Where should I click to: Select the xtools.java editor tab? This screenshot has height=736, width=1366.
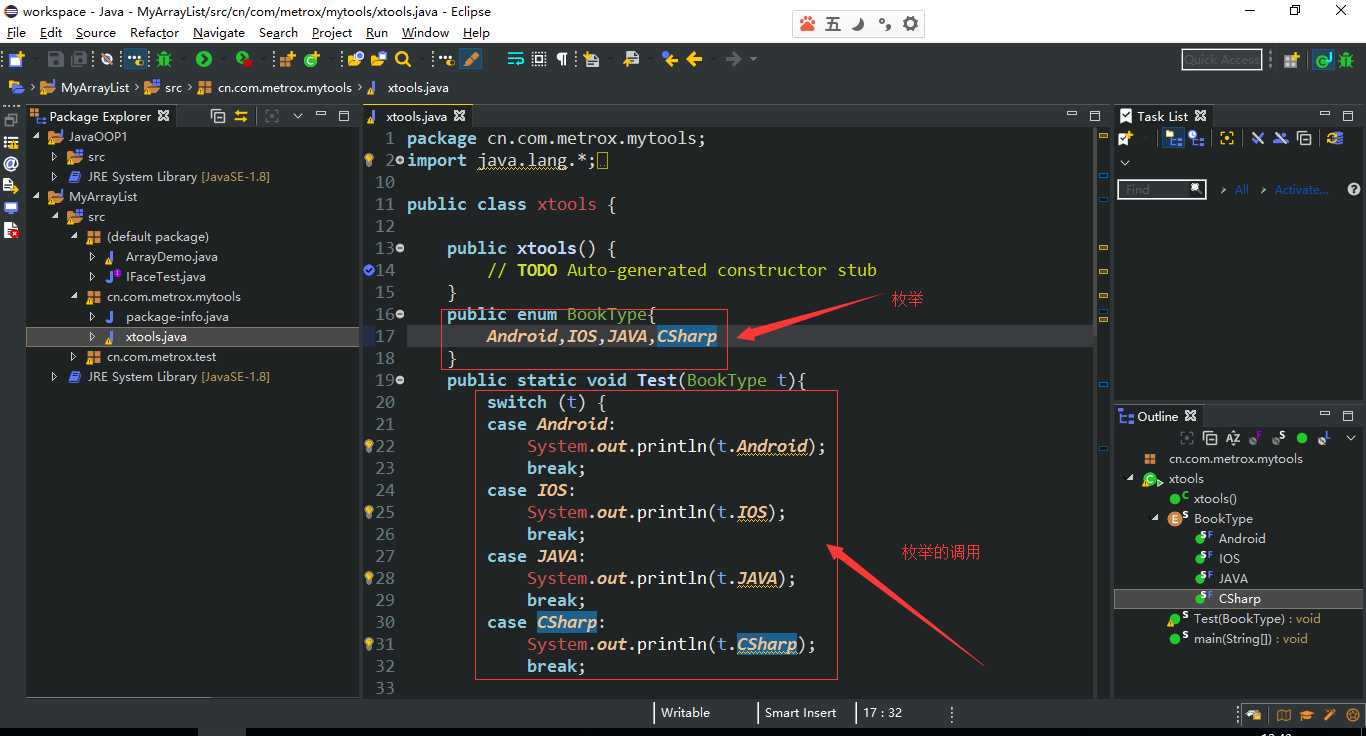point(417,116)
